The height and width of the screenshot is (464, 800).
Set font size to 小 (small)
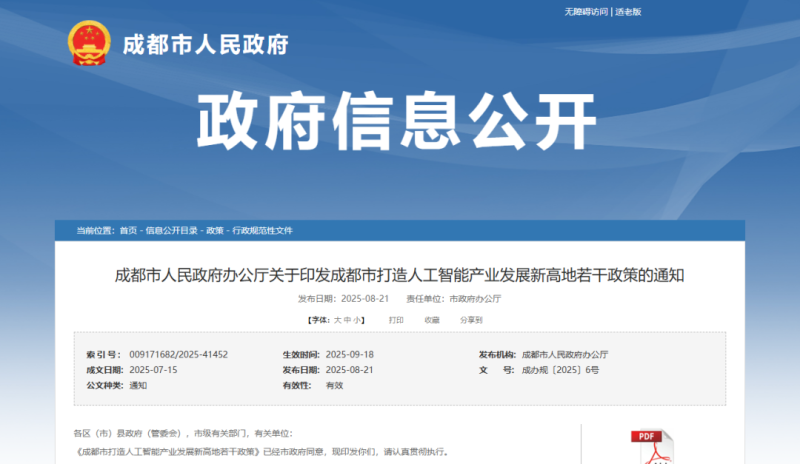357,320
